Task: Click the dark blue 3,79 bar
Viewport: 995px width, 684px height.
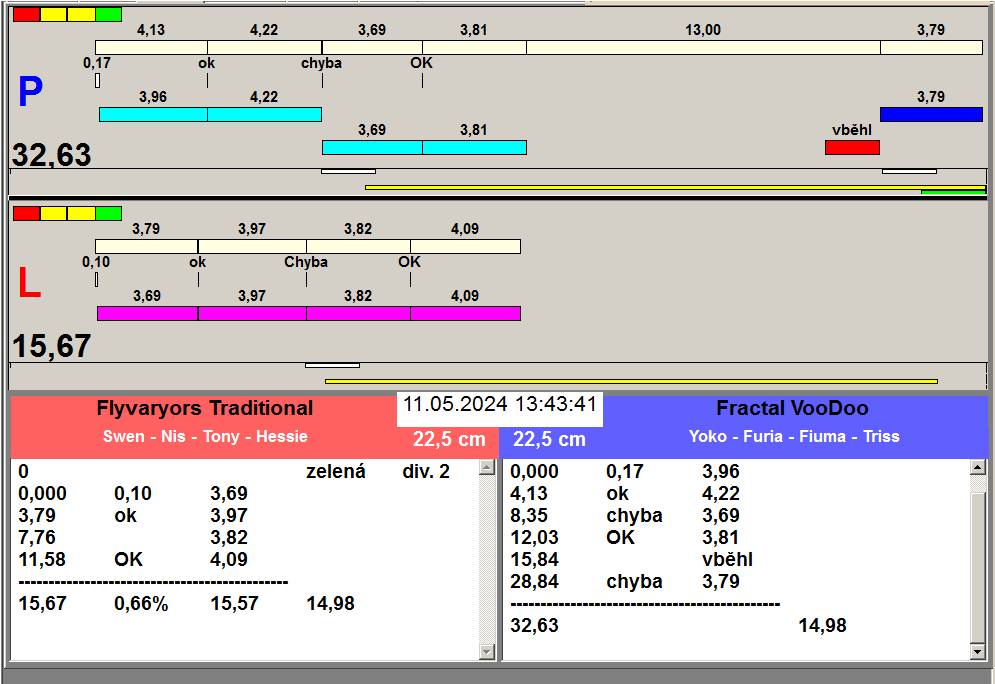Action: pyautogui.click(x=931, y=114)
